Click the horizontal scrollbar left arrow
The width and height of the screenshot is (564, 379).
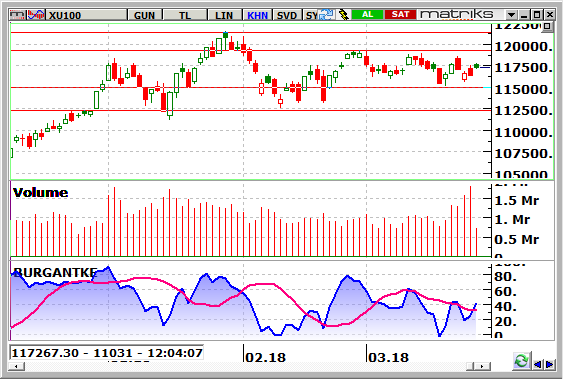coord(16,366)
